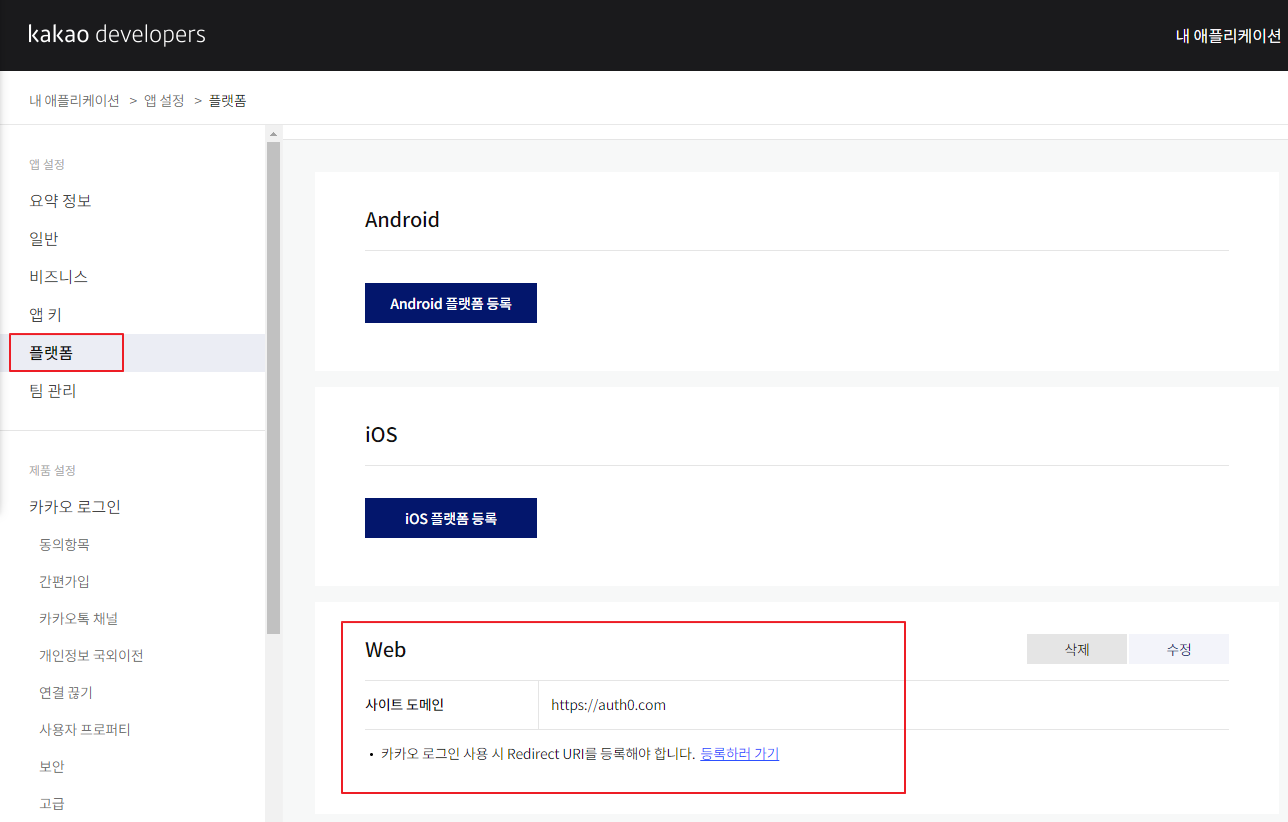Open 내 애플리케이션 in the top header
Viewport: 1288px width, 822px height.
point(1228,35)
